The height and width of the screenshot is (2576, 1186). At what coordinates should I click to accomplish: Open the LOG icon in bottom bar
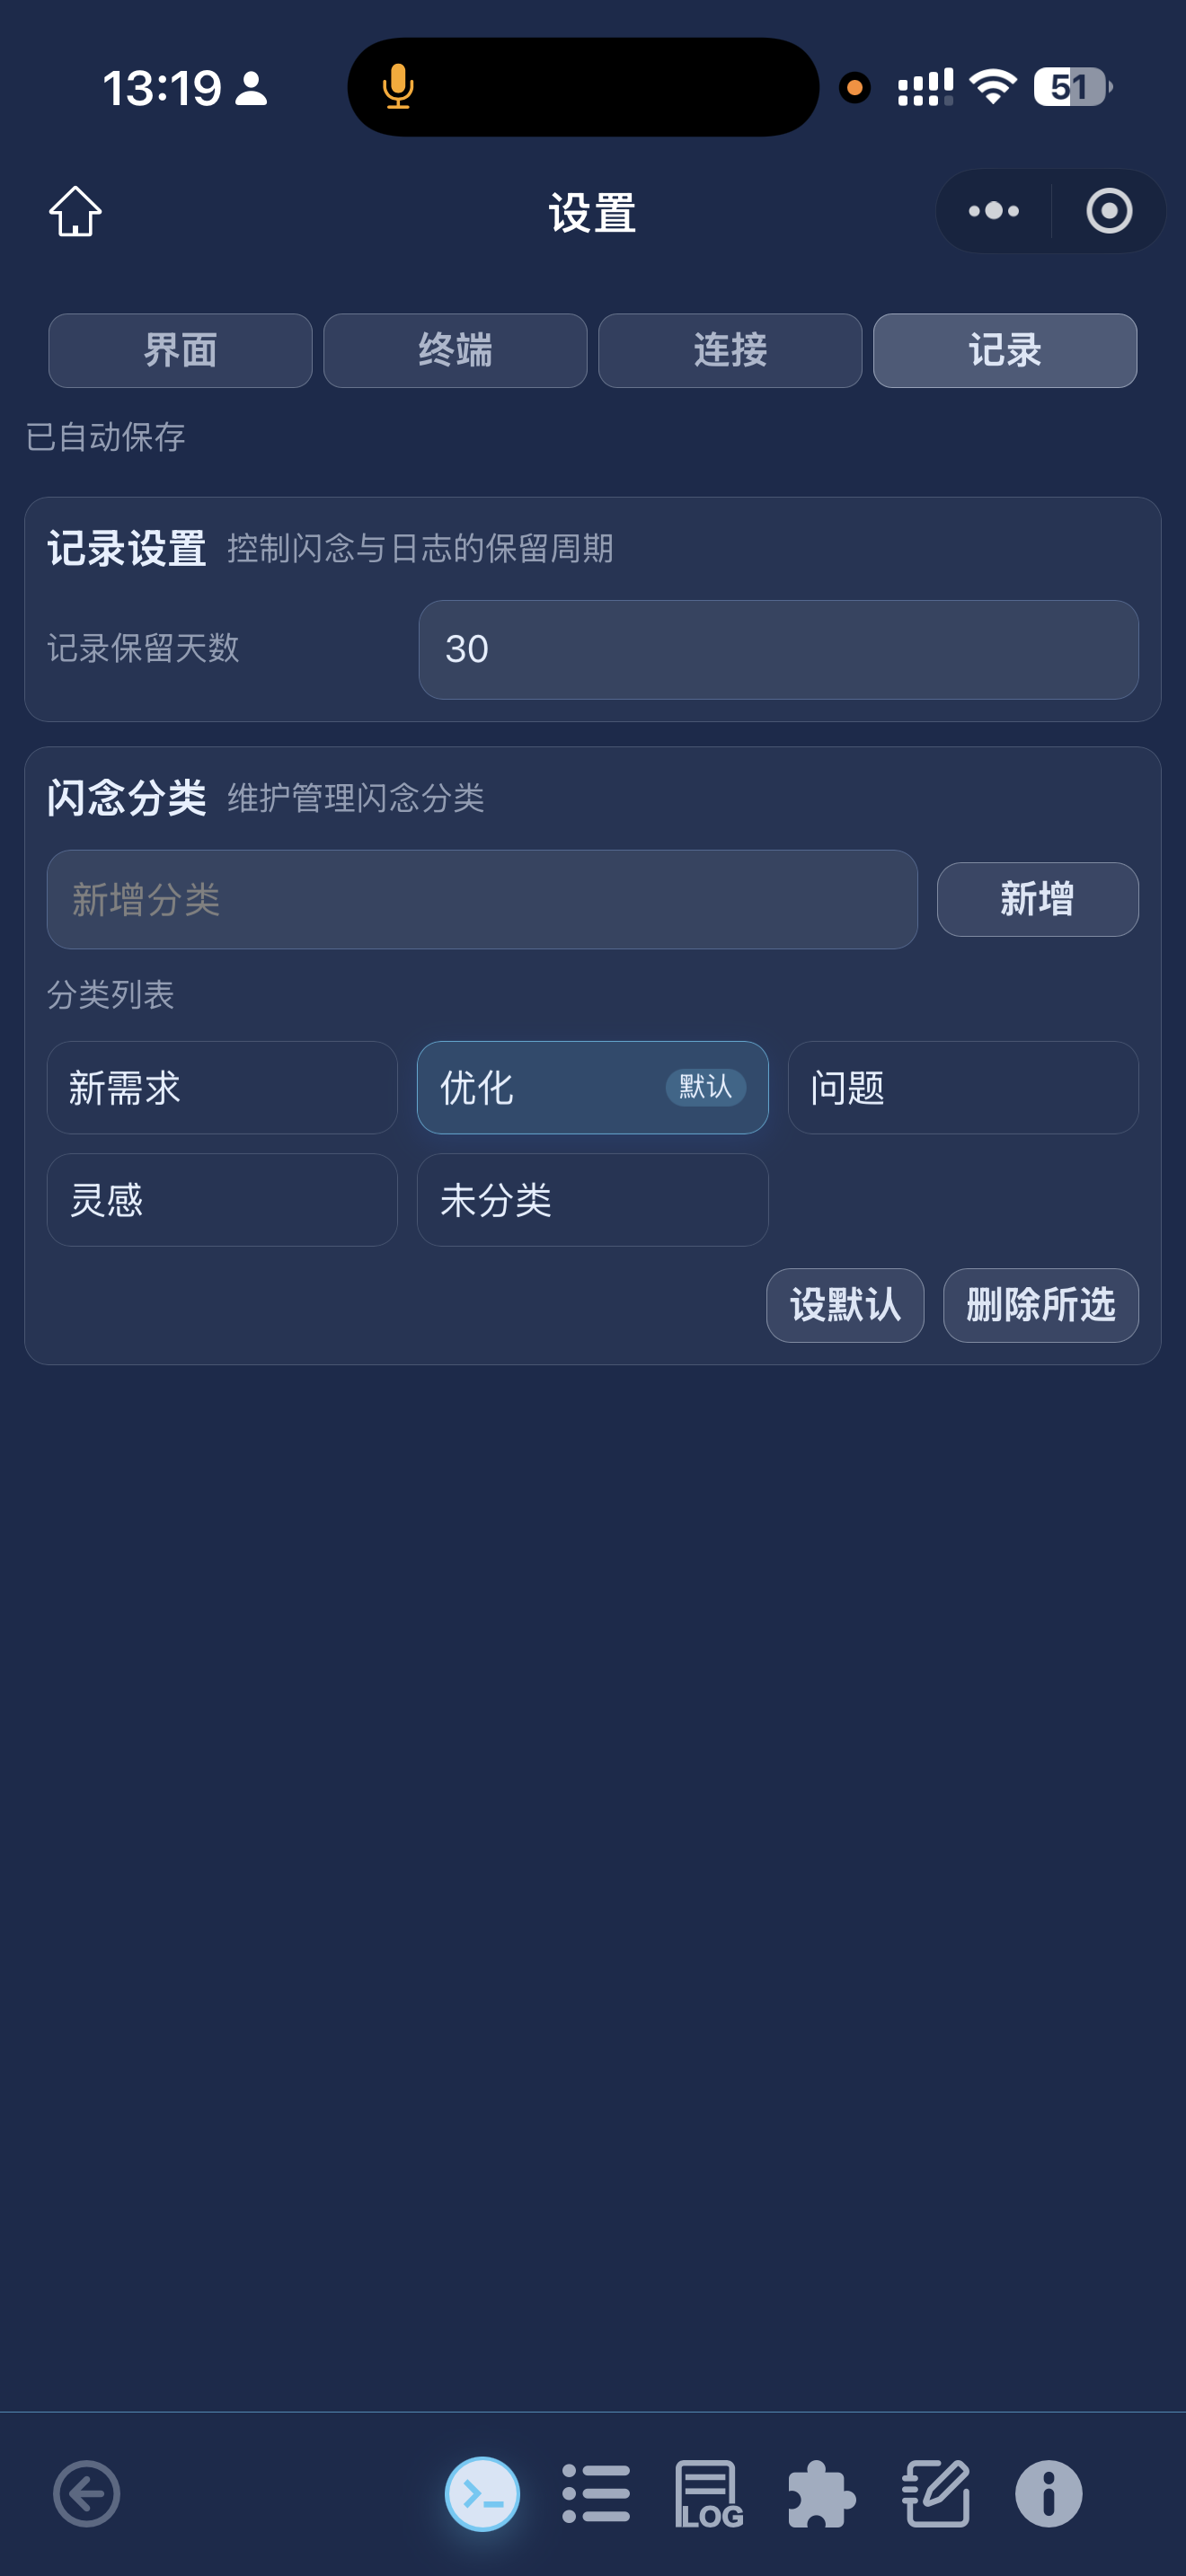[x=709, y=2493]
